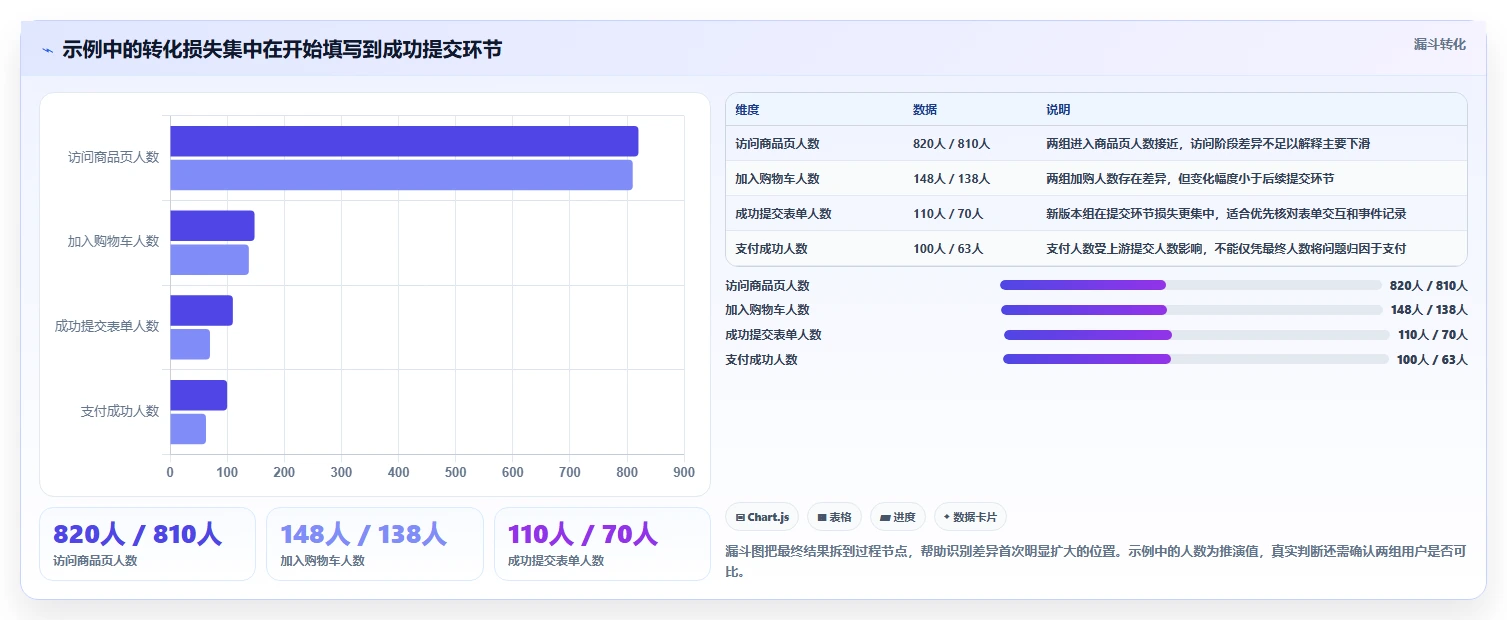Click the note starting 新版本组在提交环节
This screenshot has height=620, width=1507.
1226,214
